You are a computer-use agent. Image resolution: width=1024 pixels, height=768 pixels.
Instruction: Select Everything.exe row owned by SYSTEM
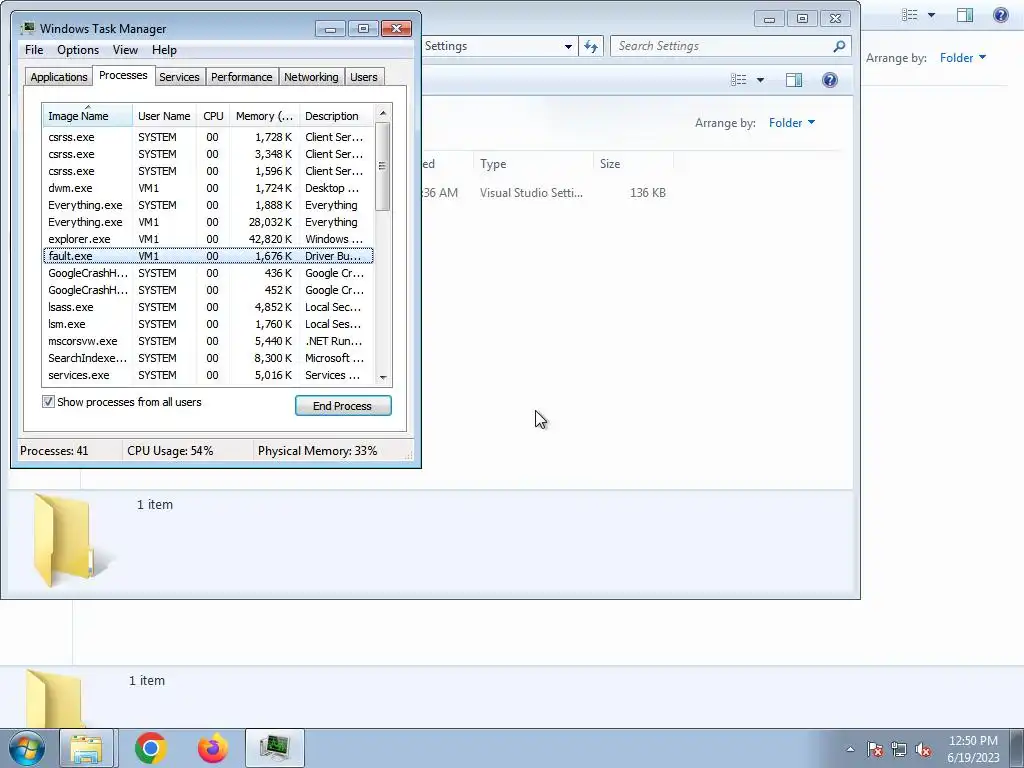tap(208, 205)
